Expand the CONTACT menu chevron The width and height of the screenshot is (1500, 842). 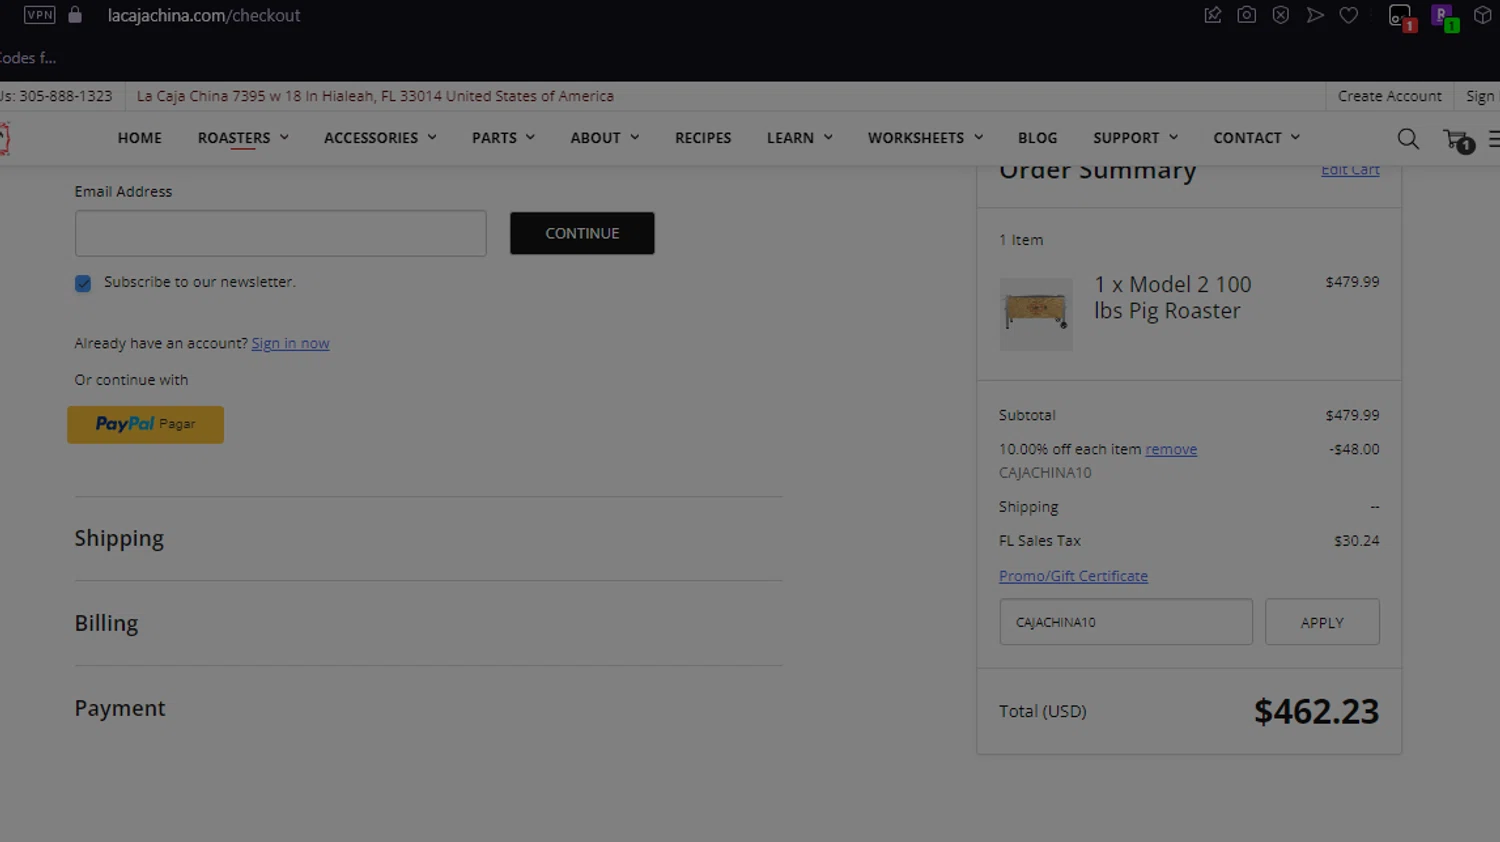tap(1295, 137)
